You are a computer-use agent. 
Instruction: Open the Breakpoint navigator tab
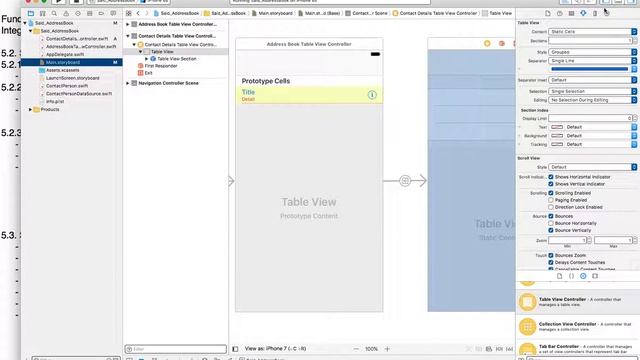coord(101,13)
